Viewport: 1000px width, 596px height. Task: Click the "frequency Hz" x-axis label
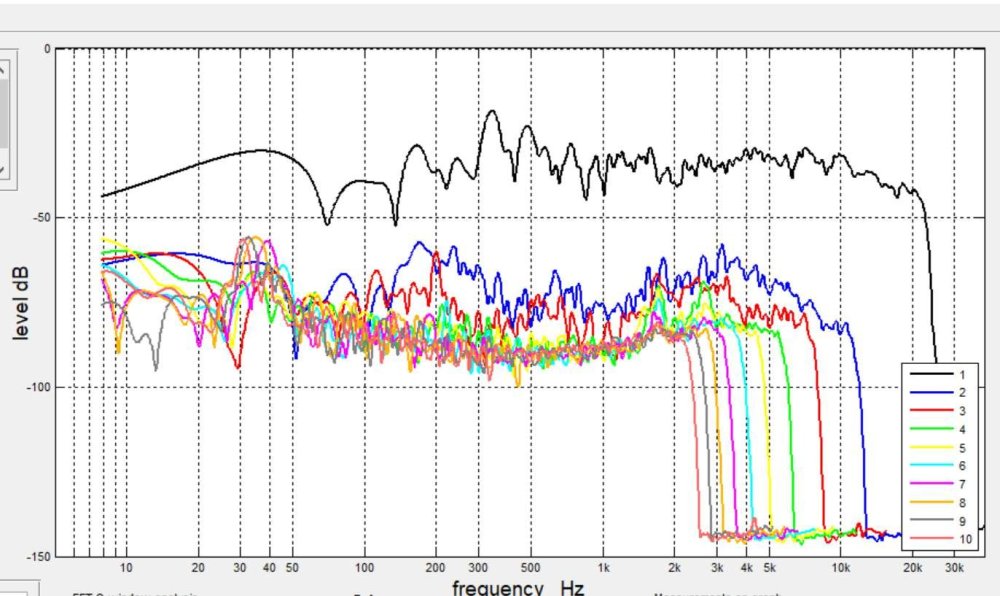pos(517,586)
